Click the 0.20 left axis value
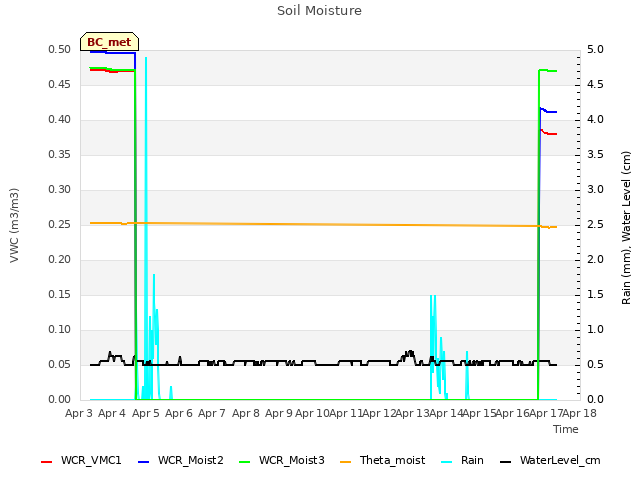 (60, 260)
